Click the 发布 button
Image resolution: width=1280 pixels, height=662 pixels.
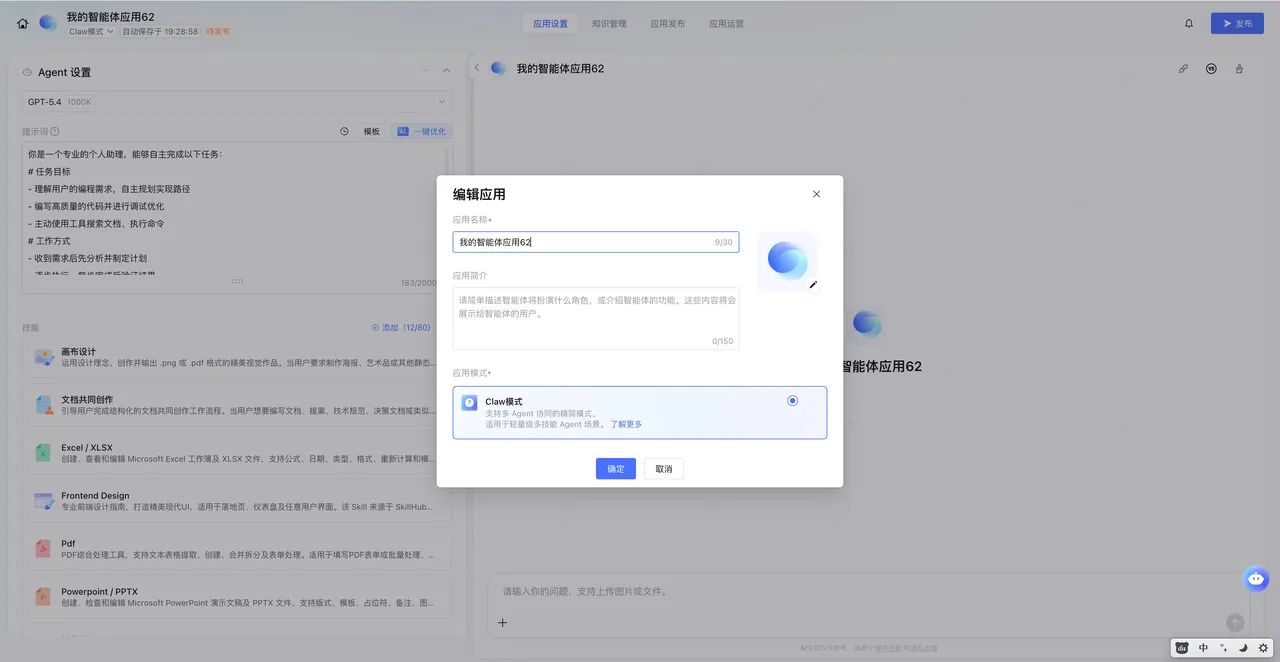pos(1237,23)
